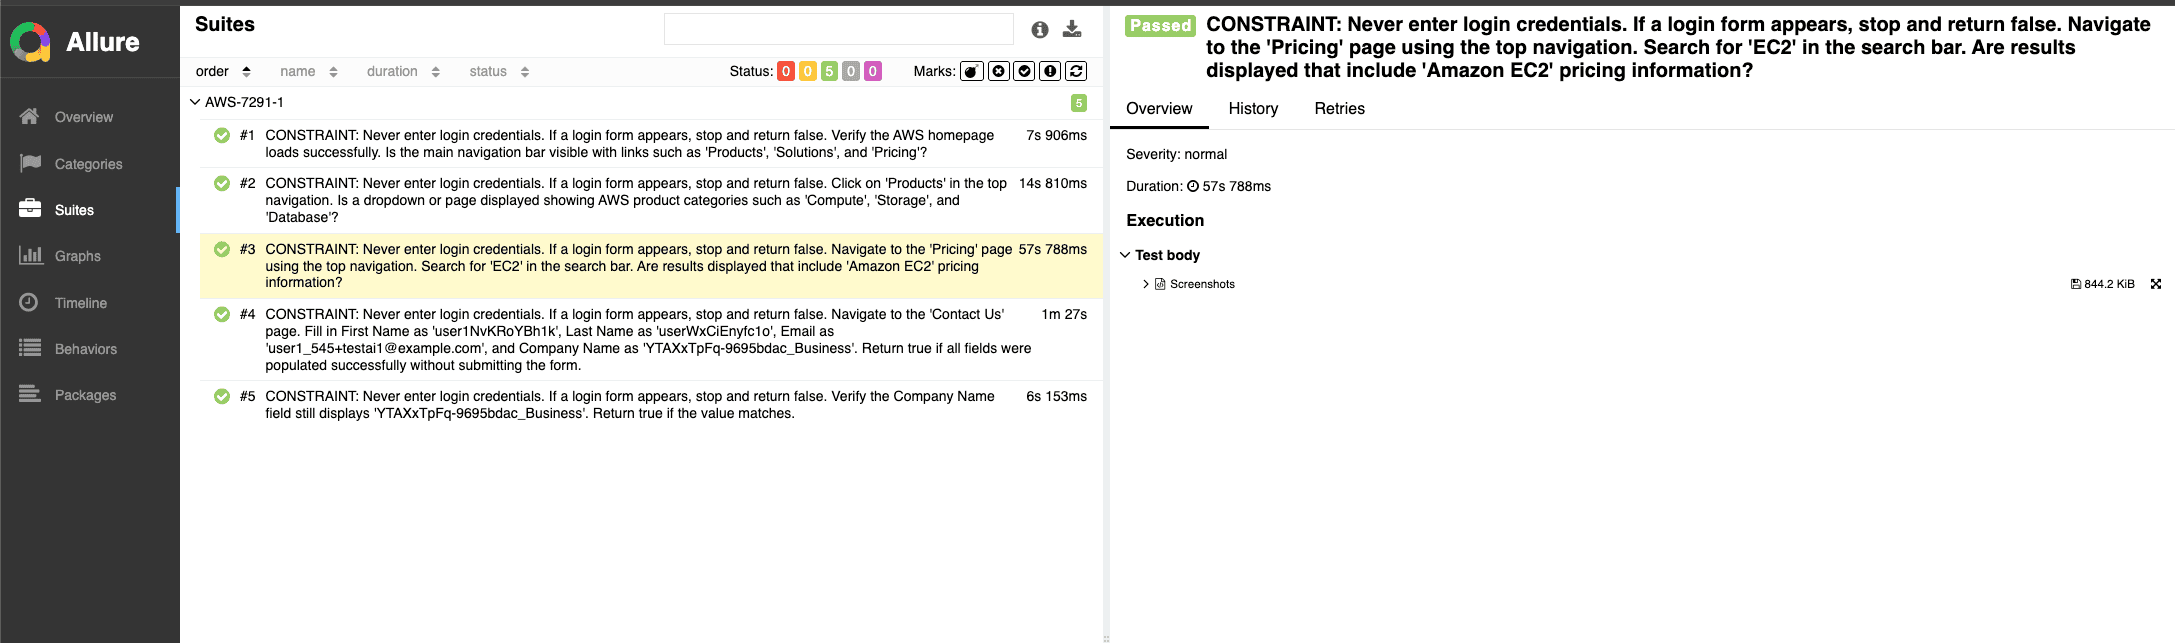
Task: Click the Execution heading
Action: [x=1165, y=220]
